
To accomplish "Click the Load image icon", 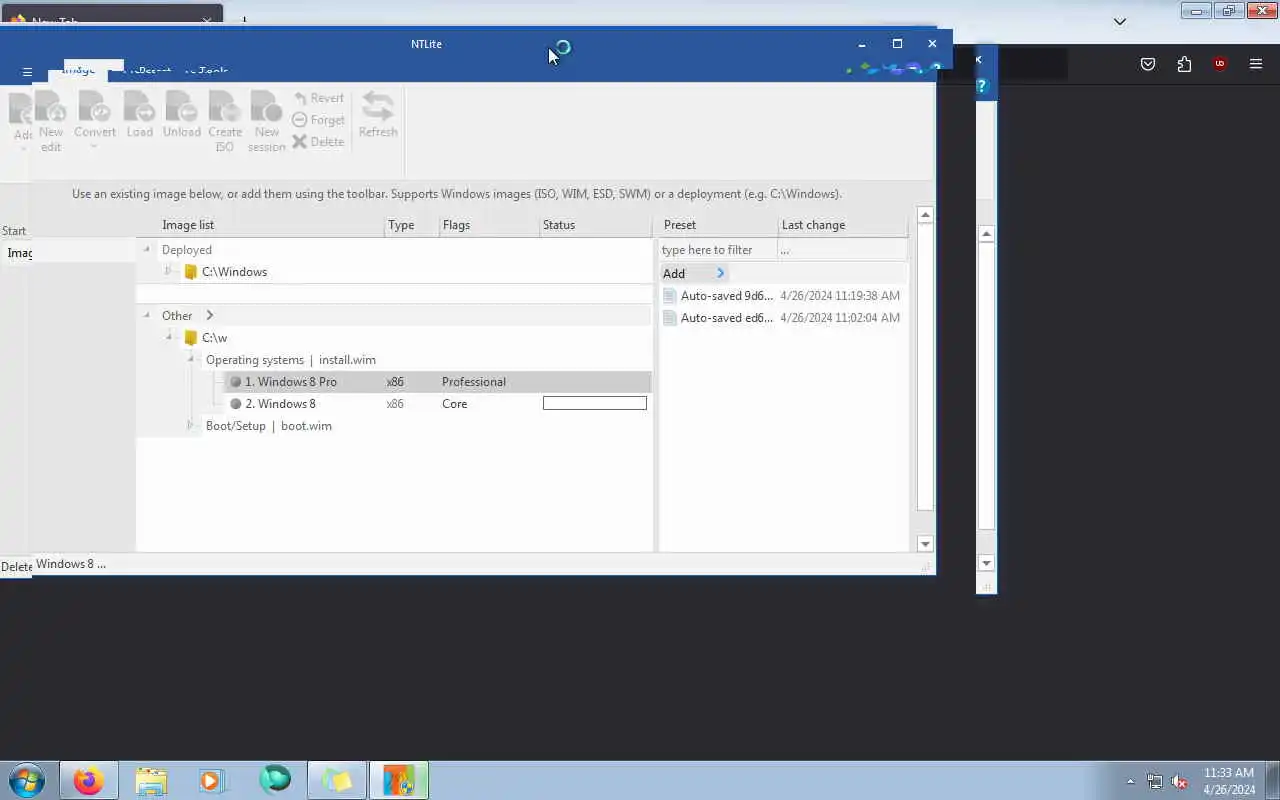I will tap(139, 107).
